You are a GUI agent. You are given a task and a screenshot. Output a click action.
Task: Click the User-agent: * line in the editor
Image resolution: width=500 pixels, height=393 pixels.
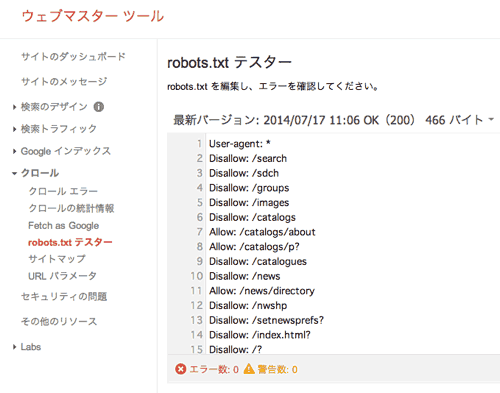pyautogui.click(x=240, y=144)
